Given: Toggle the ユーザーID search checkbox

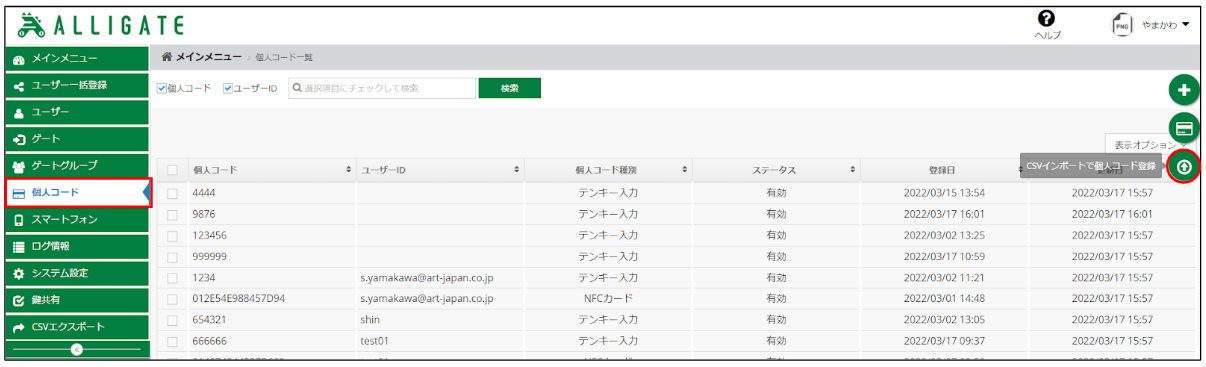Looking at the screenshot, I should (x=228, y=88).
